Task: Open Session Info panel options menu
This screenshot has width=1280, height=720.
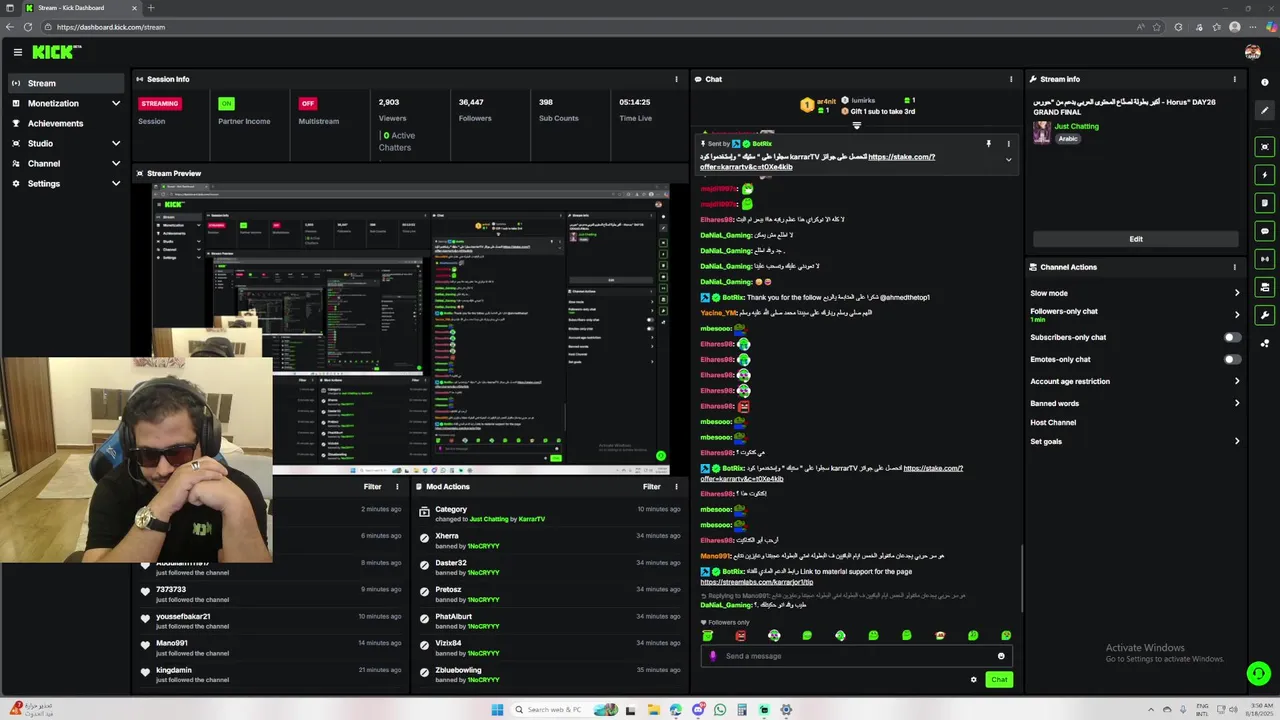Action: pos(676,79)
